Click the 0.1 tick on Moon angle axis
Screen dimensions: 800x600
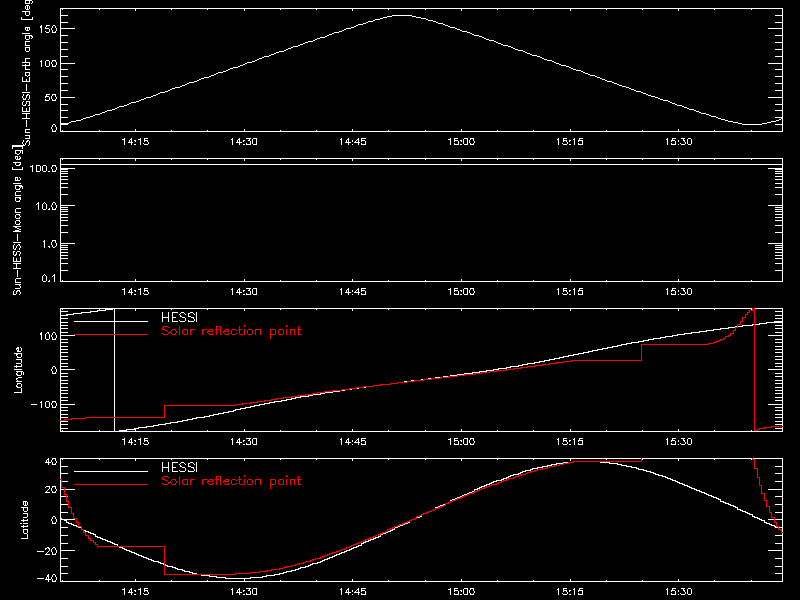tap(49, 279)
